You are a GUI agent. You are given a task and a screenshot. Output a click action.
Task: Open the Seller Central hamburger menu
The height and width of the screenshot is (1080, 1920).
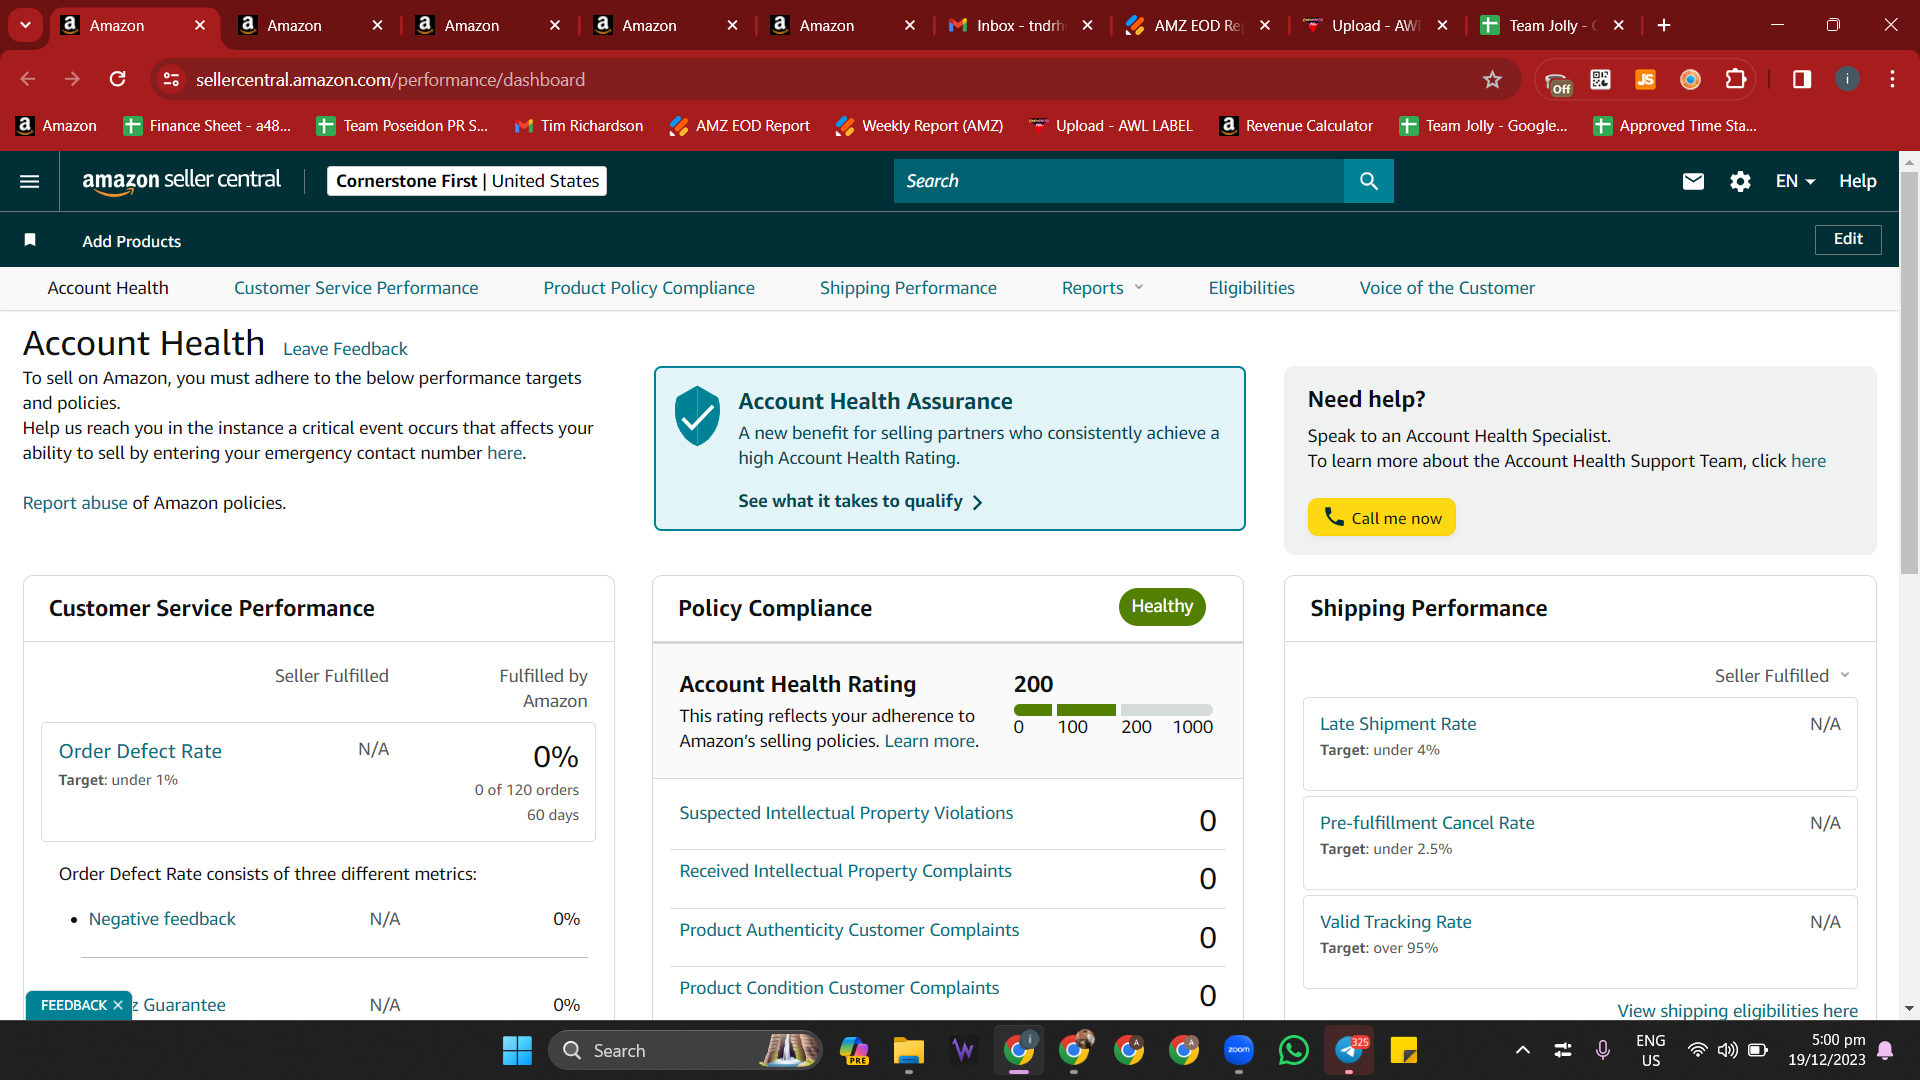tap(30, 181)
